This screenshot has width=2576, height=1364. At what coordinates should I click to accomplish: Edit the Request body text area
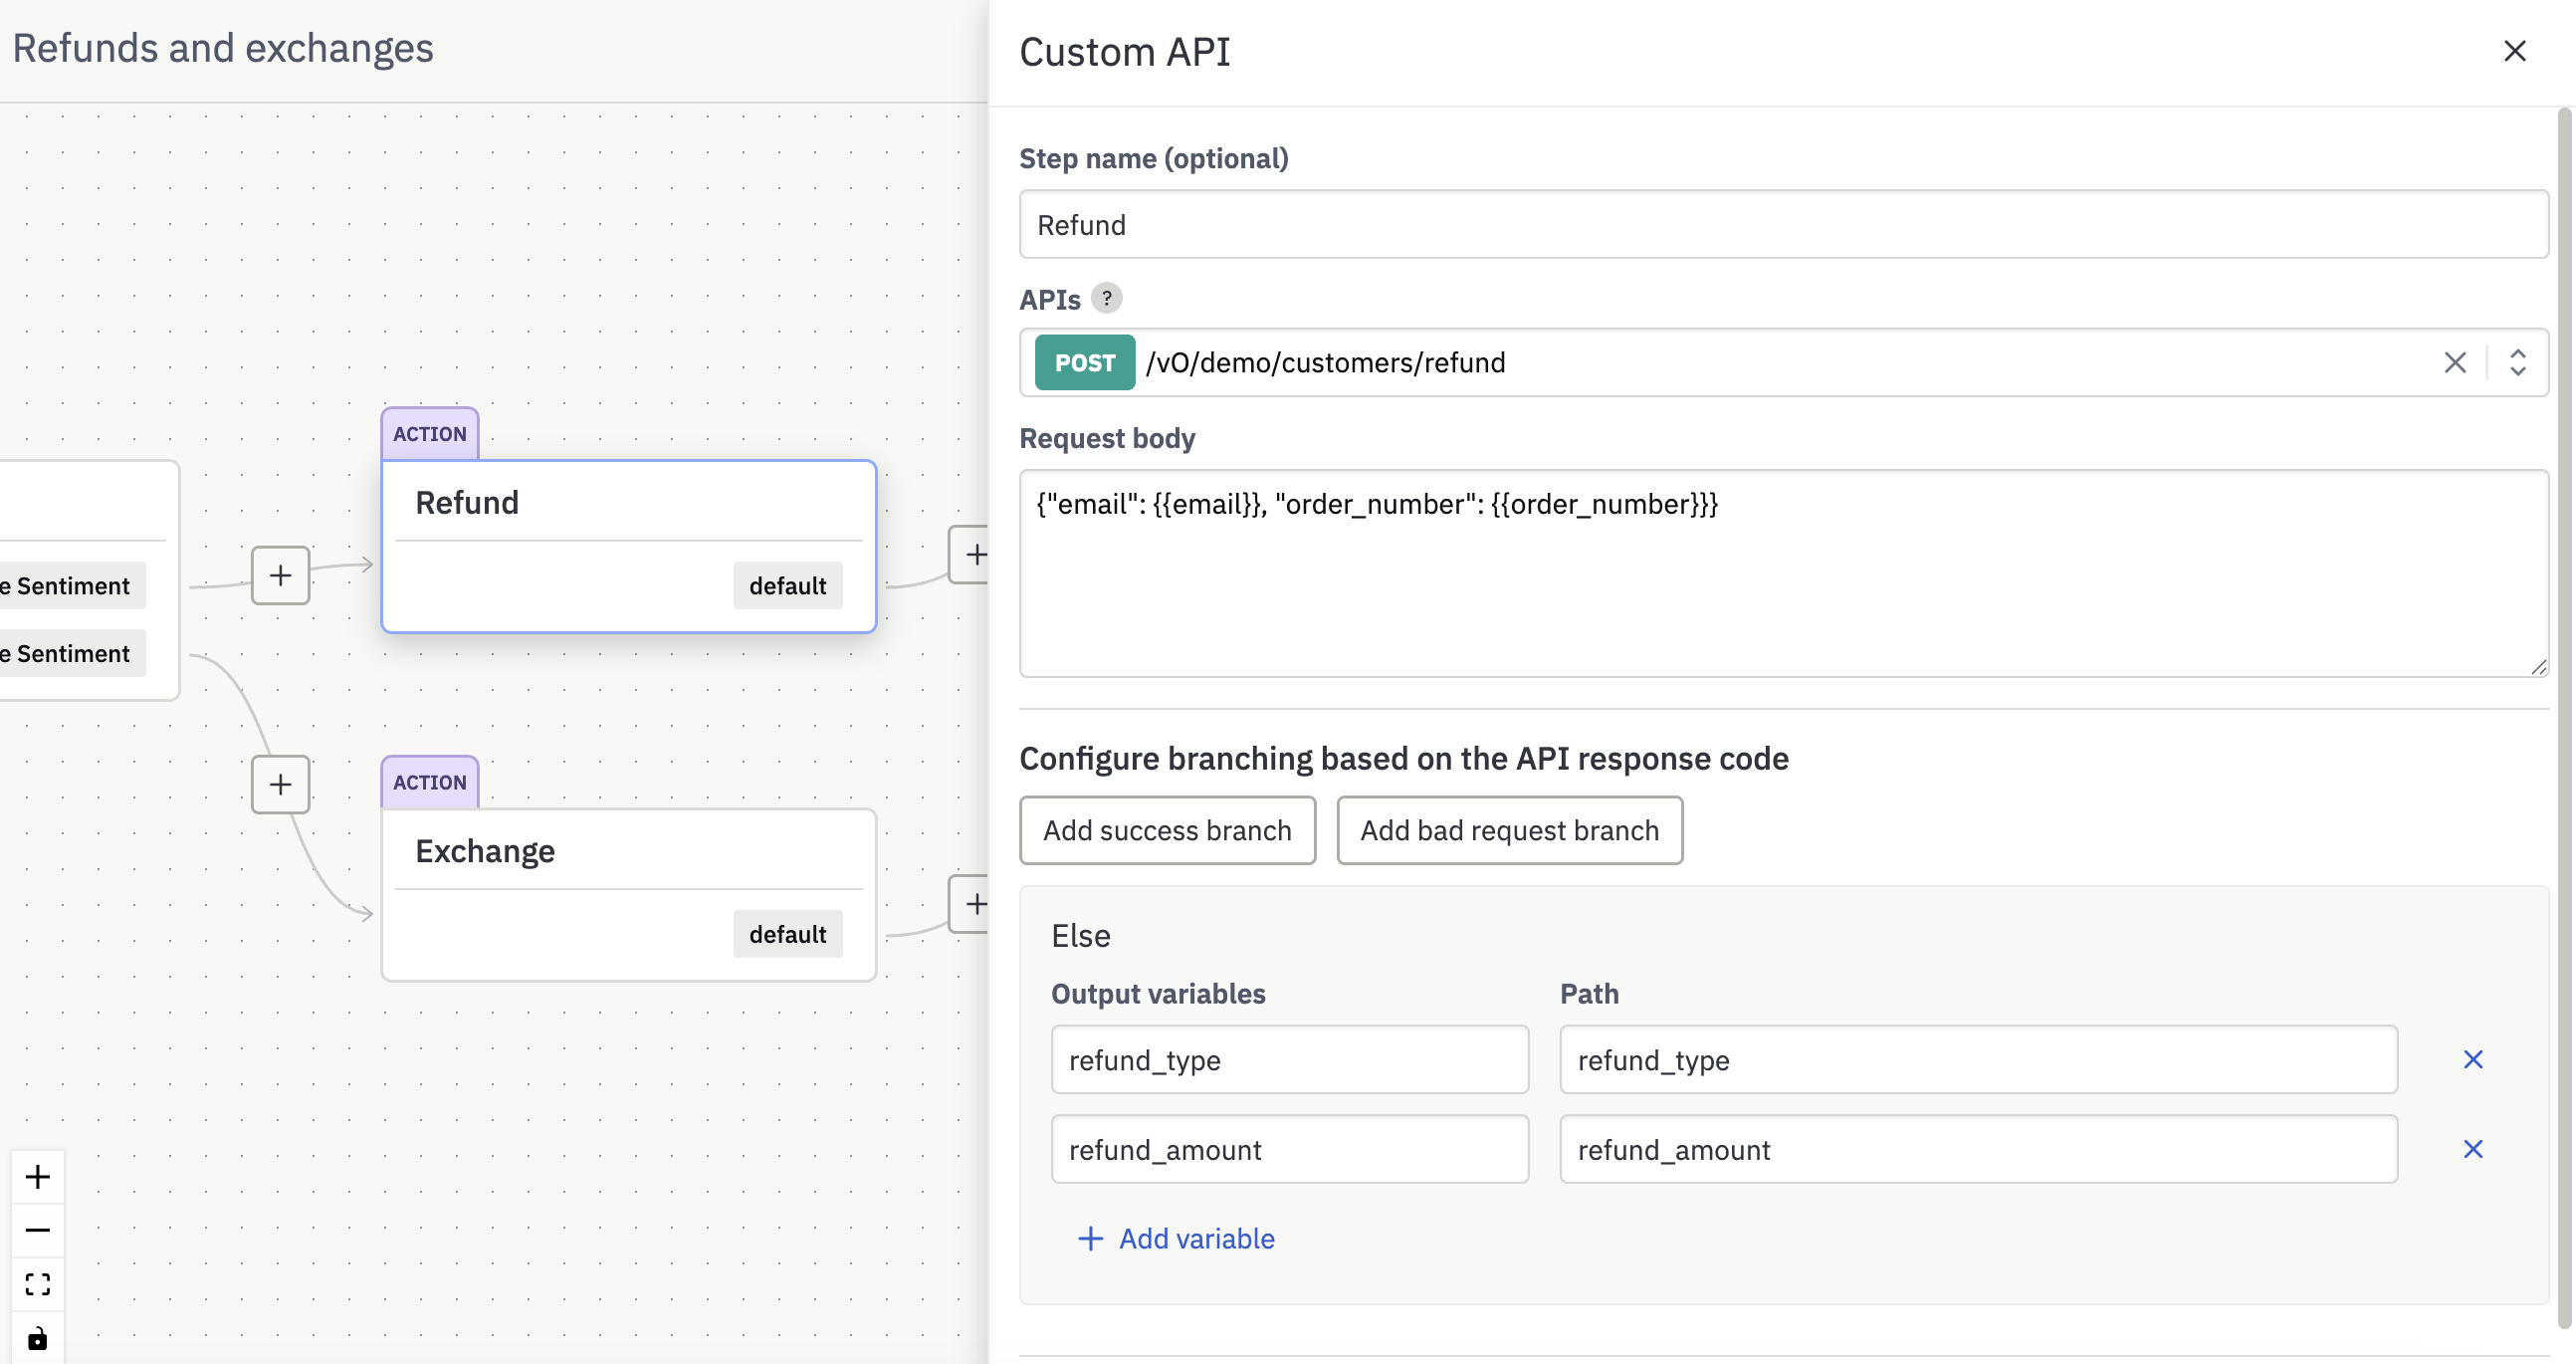(x=1783, y=573)
